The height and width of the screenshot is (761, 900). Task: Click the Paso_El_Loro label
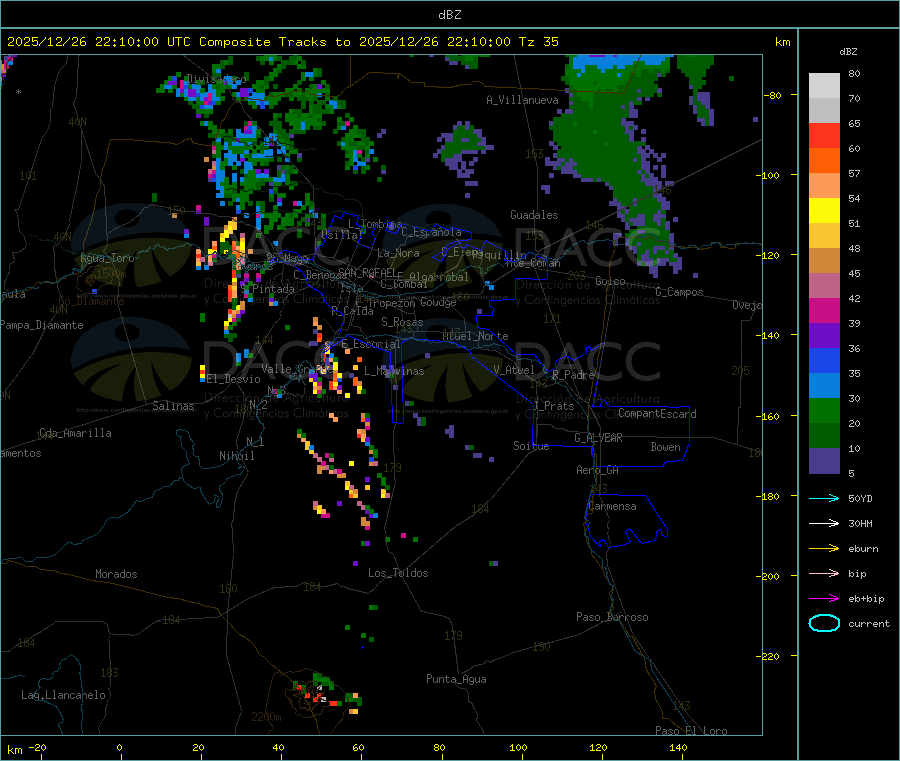click(x=691, y=731)
